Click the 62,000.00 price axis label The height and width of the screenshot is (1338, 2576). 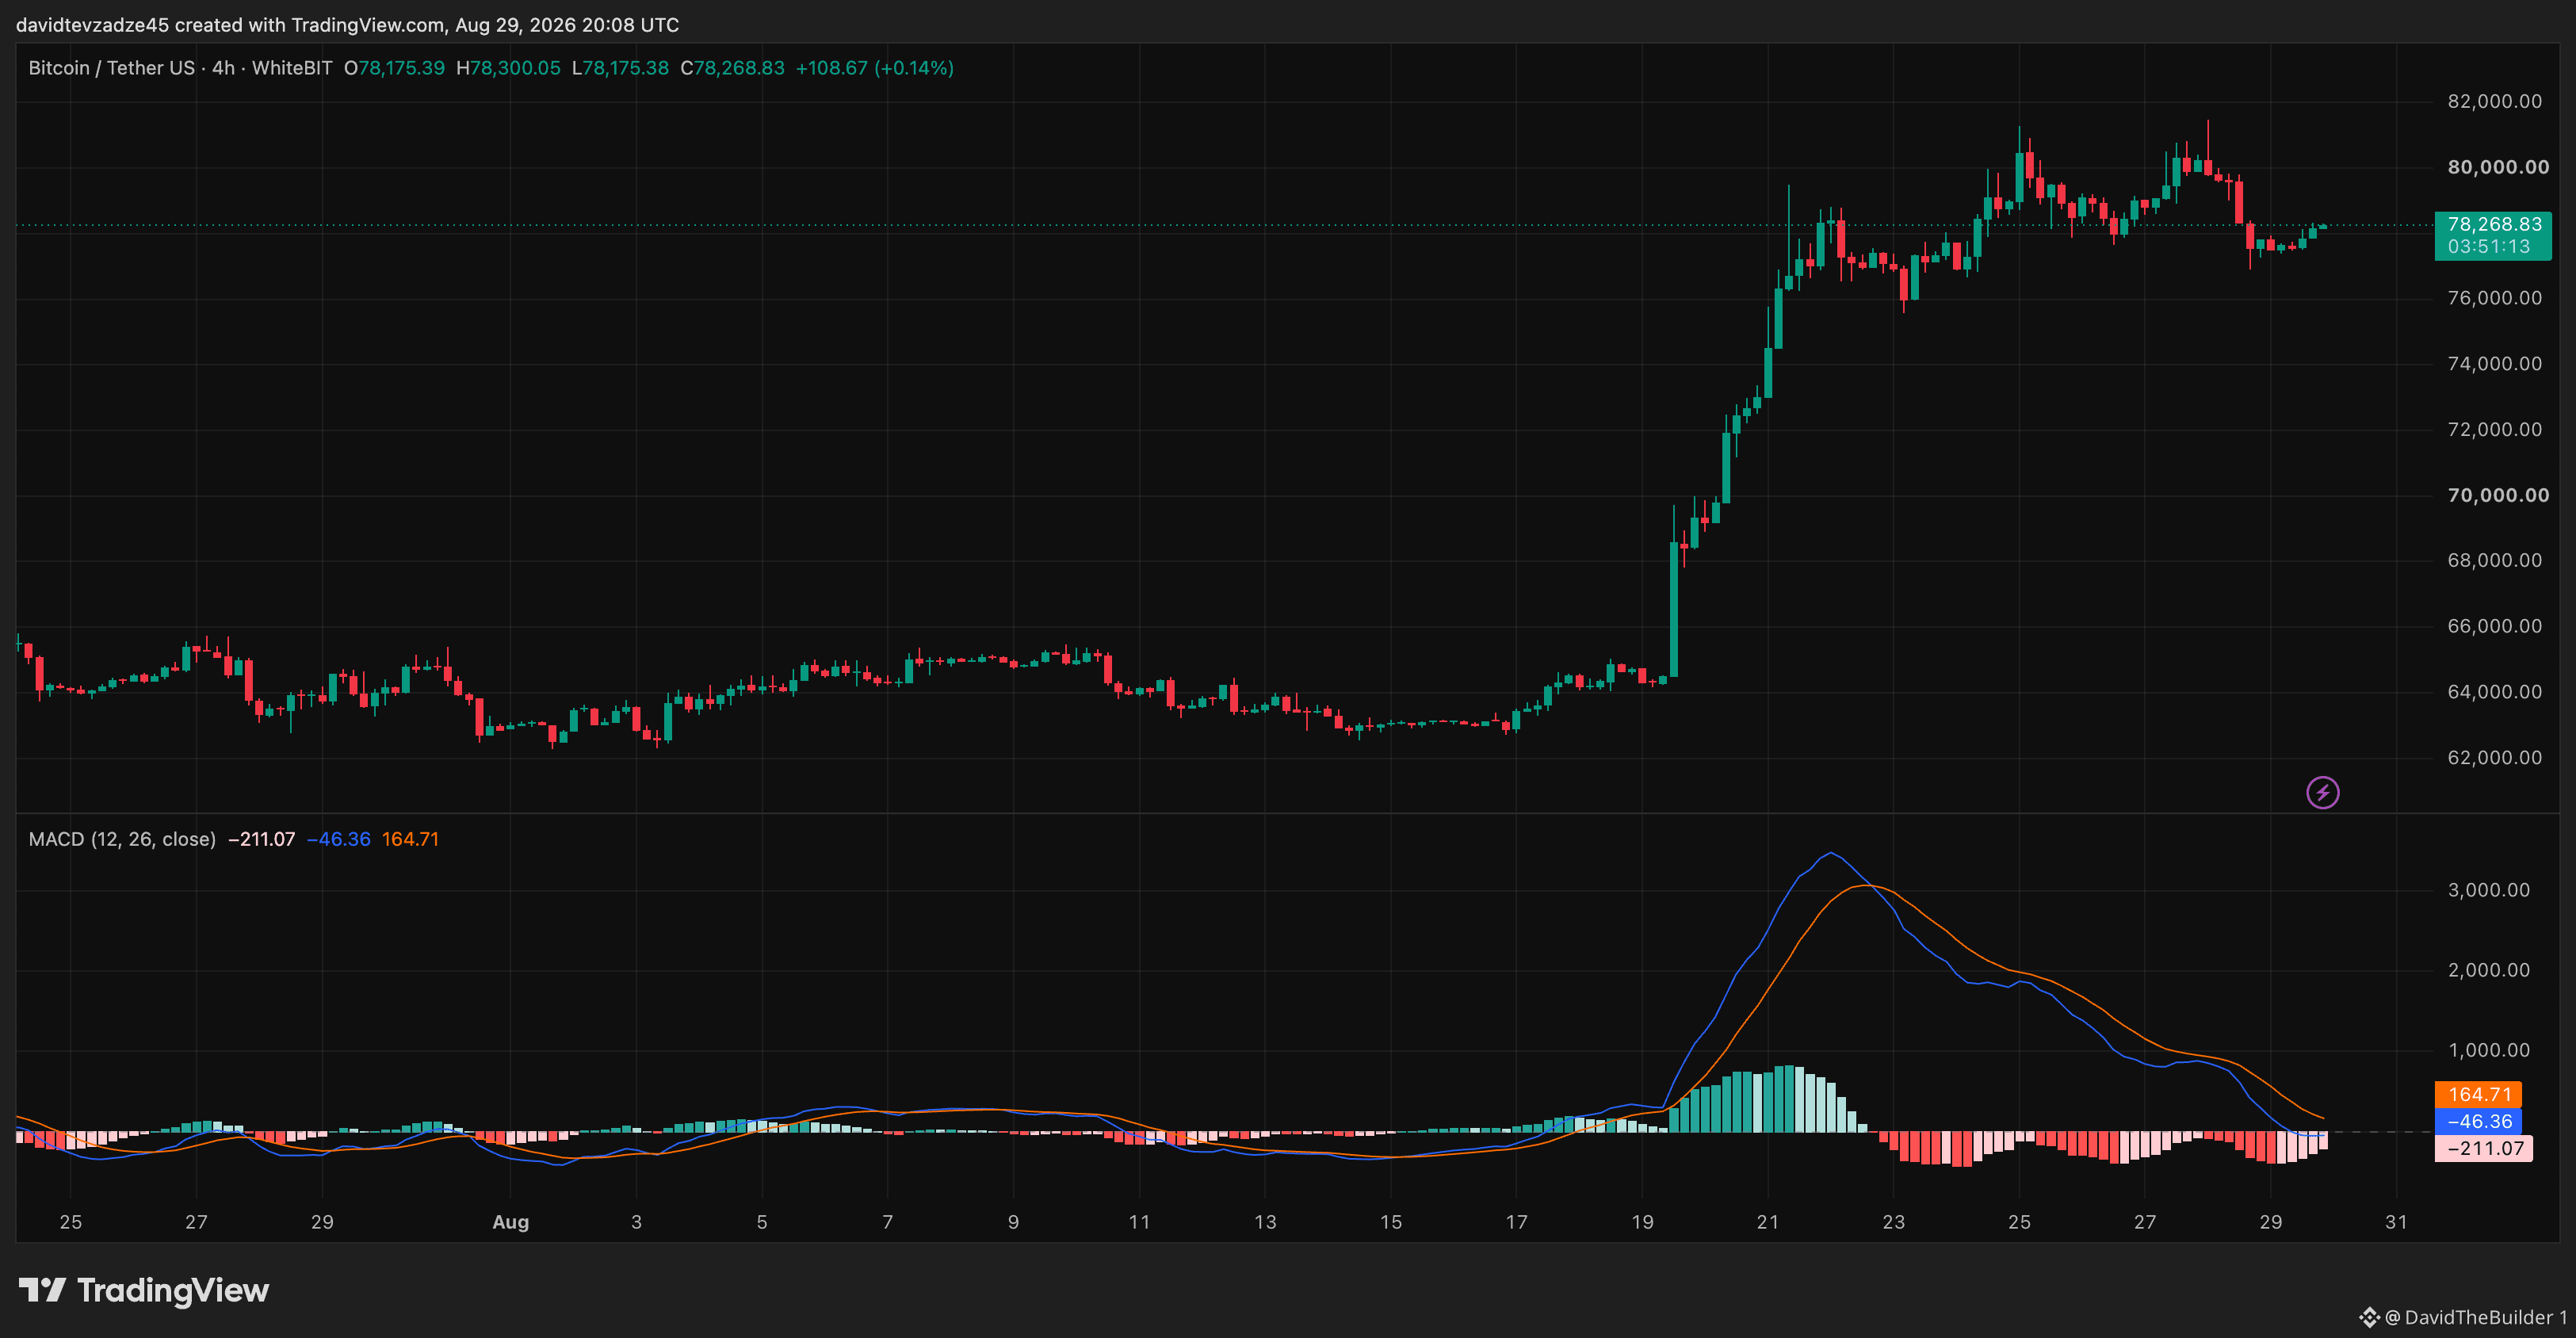[x=2494, y=757]
